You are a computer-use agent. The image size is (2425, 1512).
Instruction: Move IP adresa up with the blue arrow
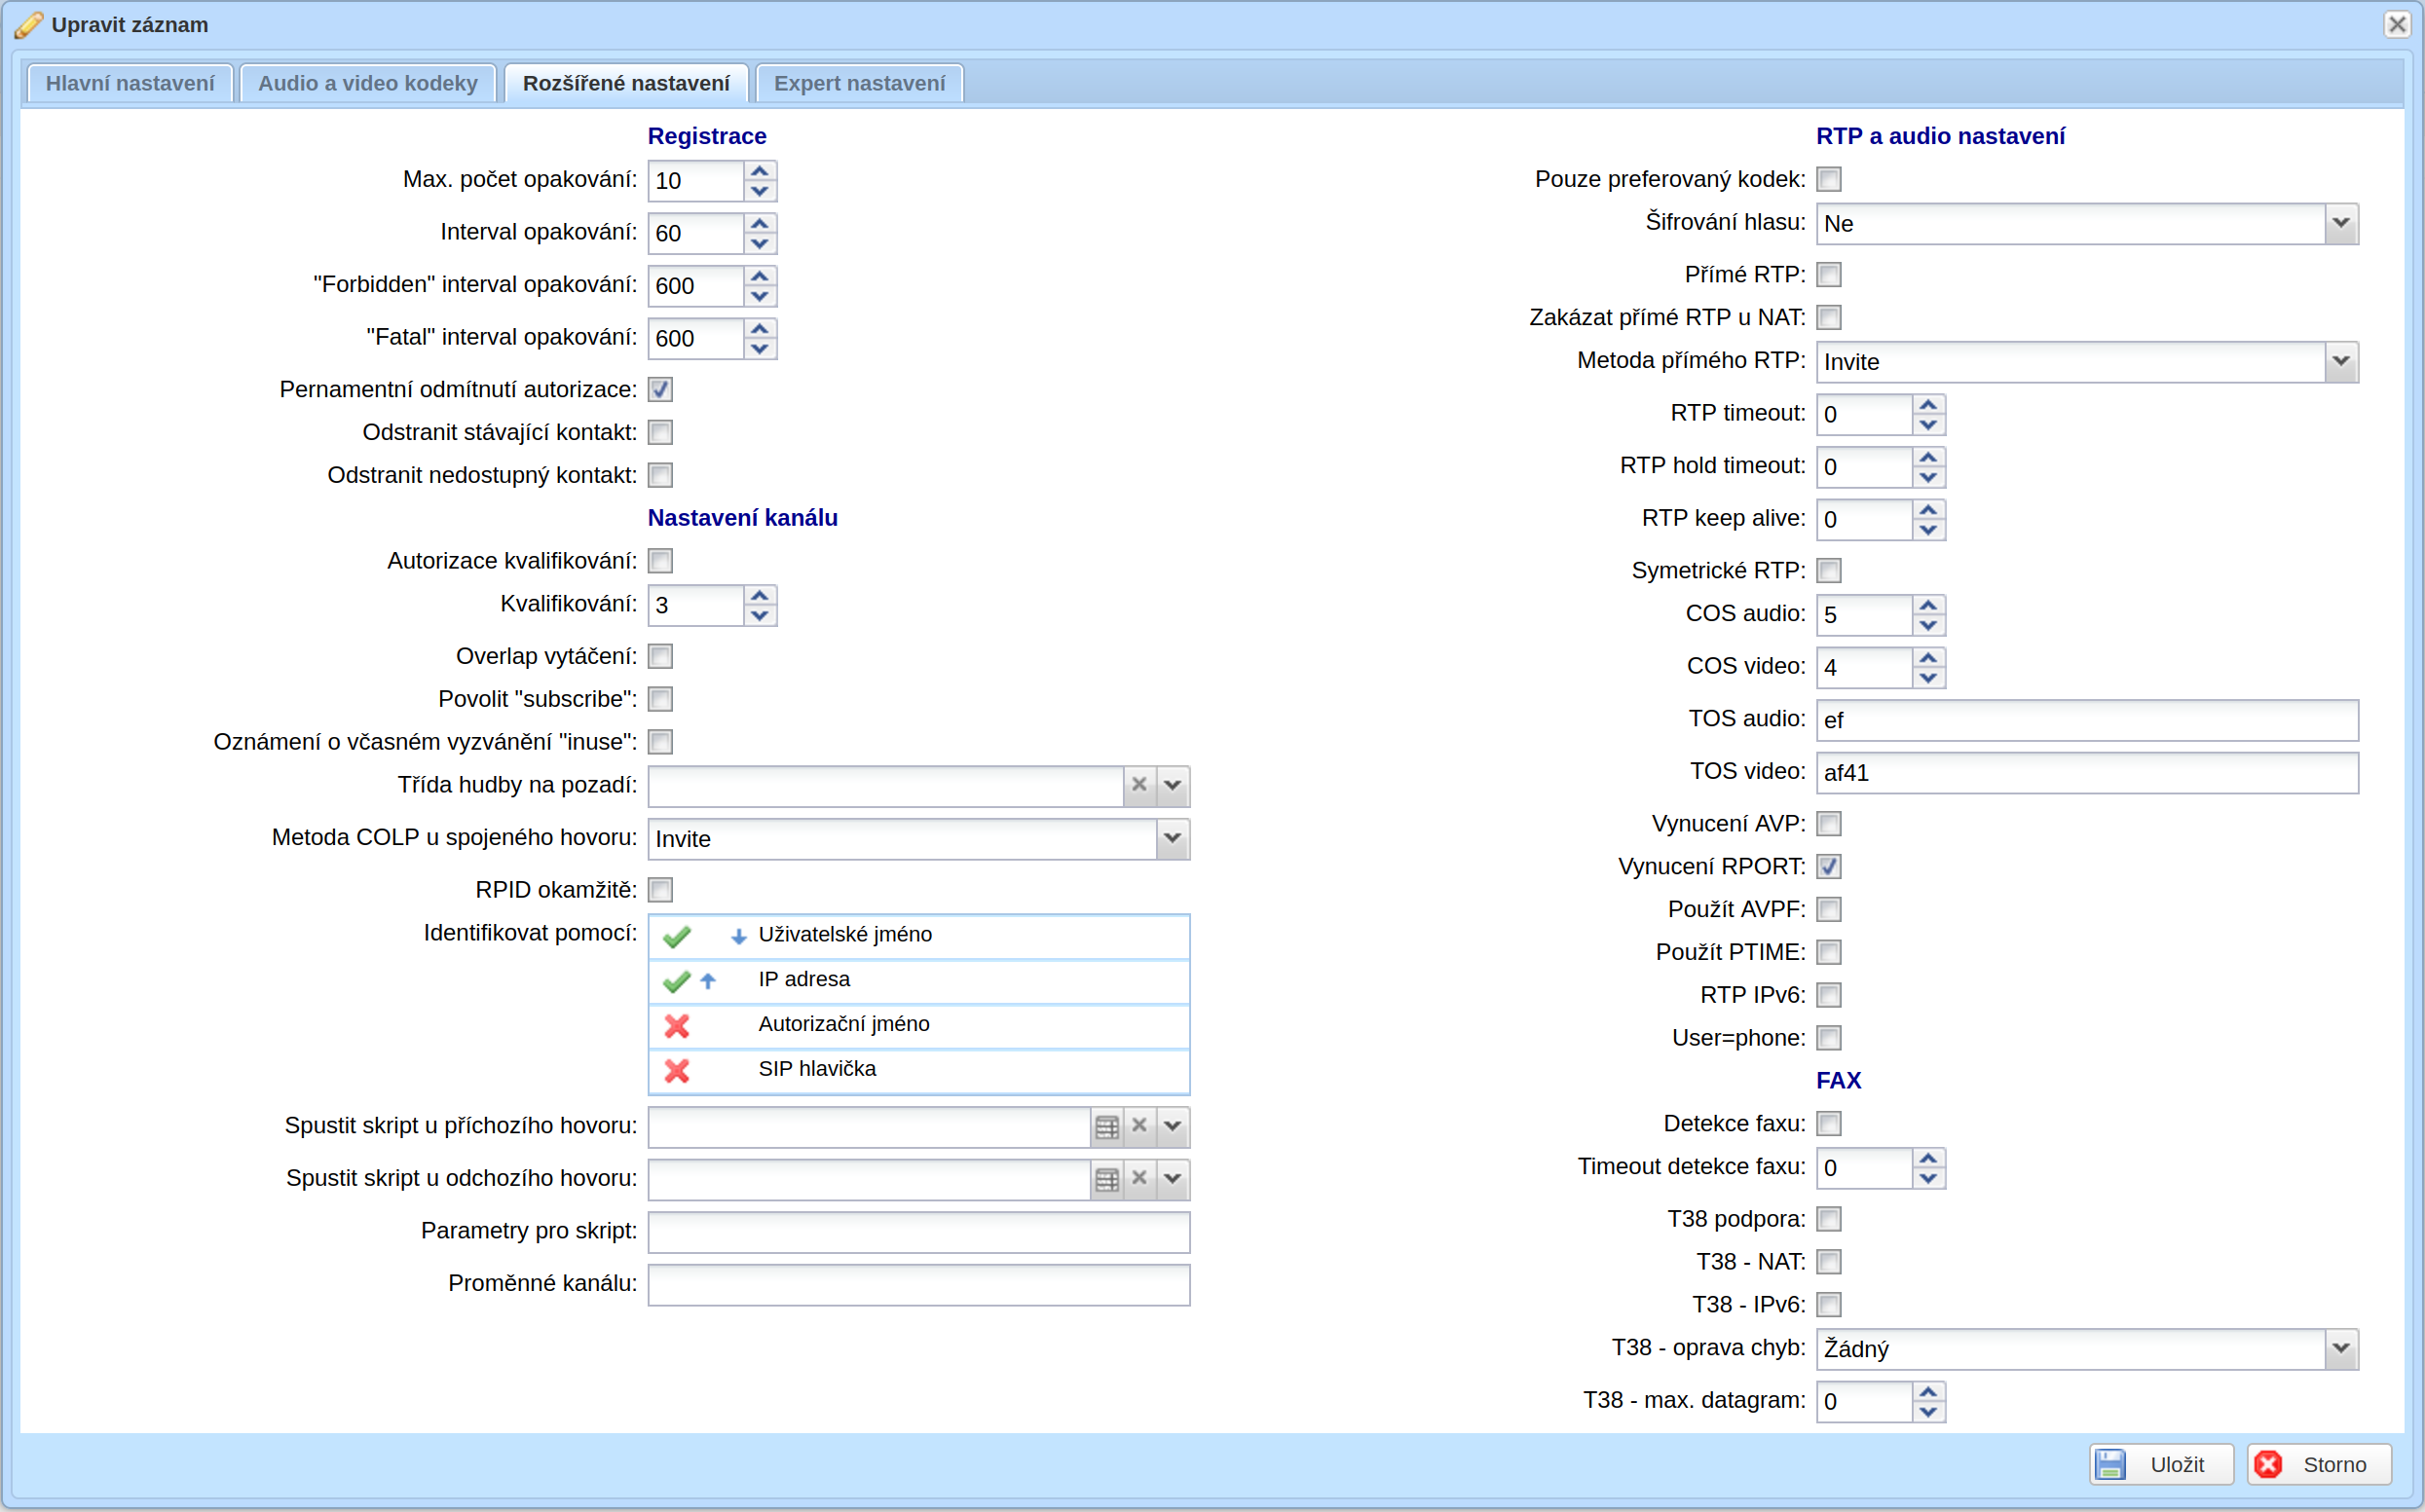(708, 981)
